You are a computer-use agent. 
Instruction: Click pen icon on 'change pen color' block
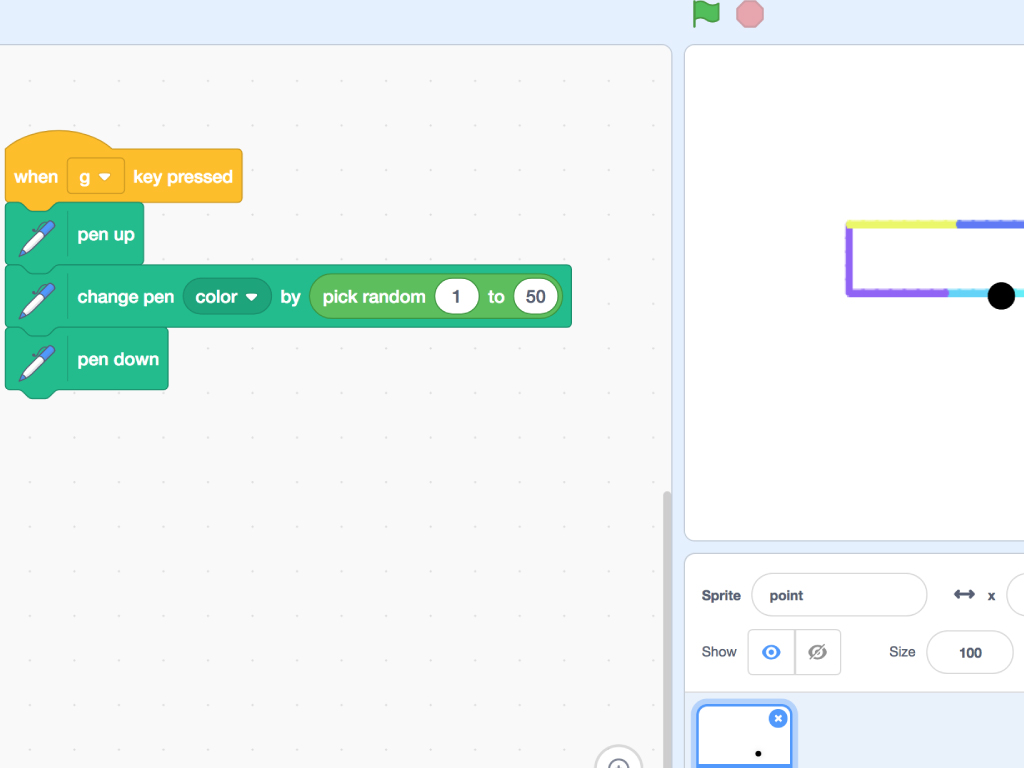pyautogui.click(x=37, y=299)
